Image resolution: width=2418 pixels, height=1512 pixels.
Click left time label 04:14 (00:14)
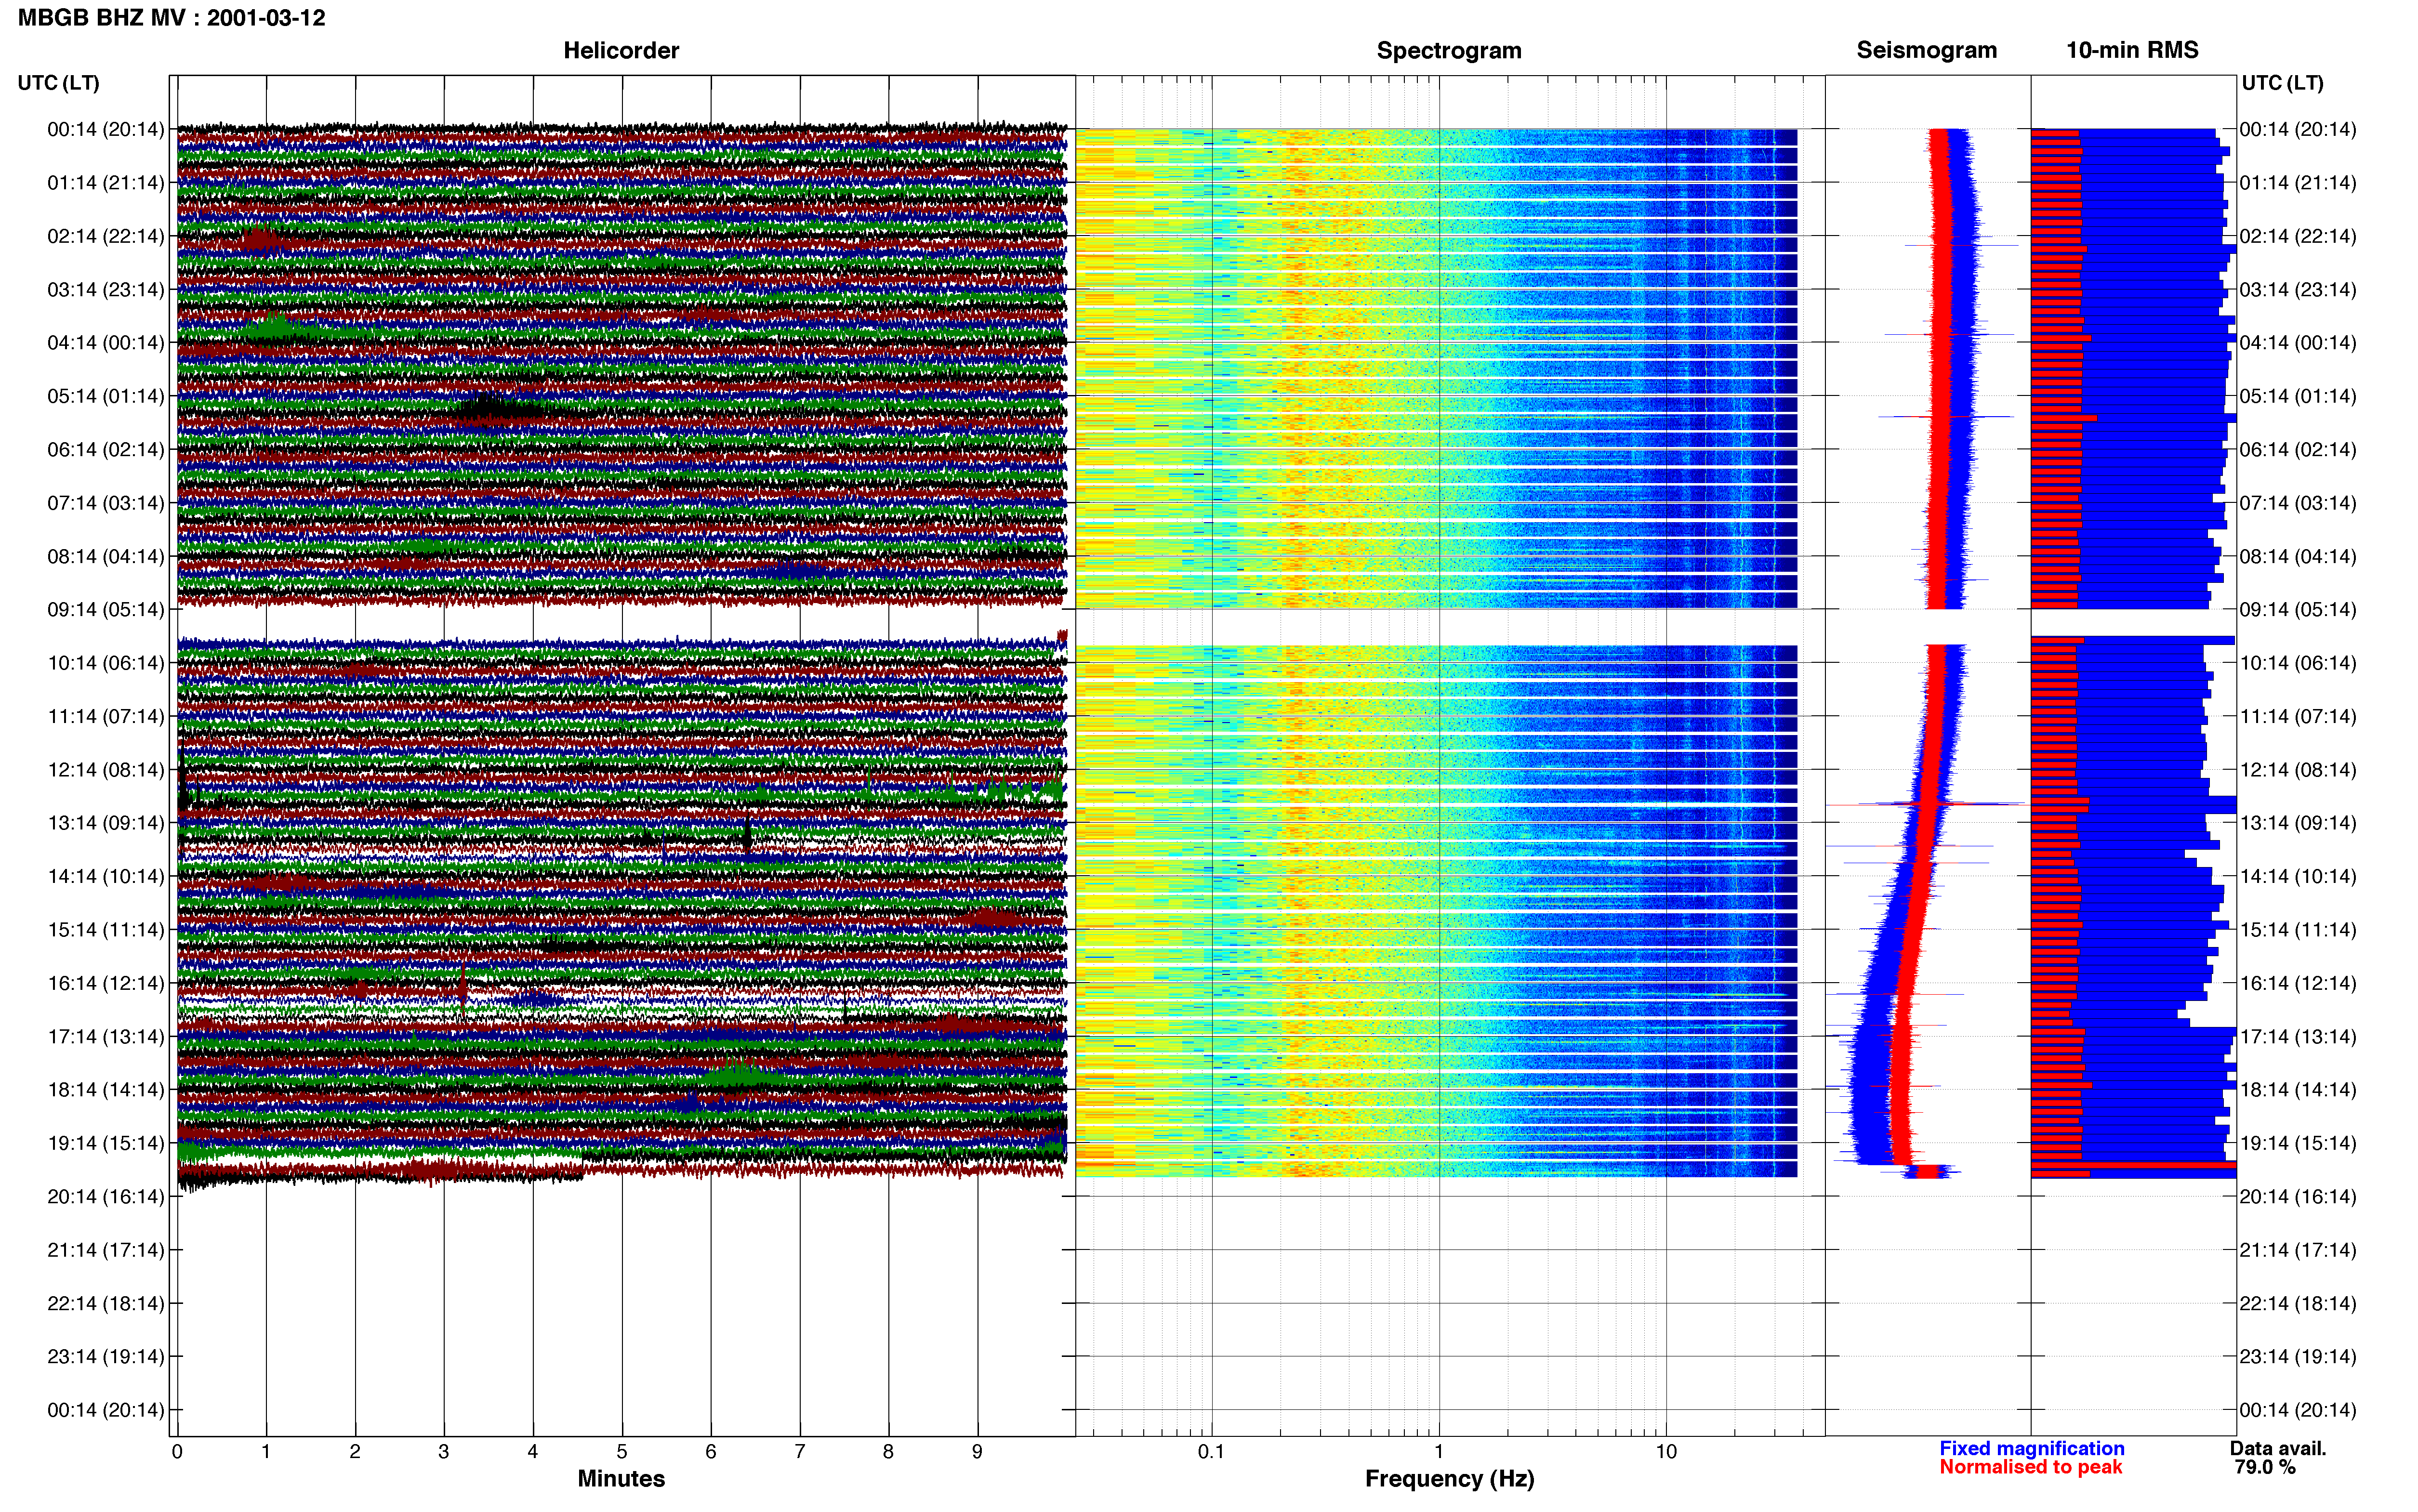(x=106, y=343)
